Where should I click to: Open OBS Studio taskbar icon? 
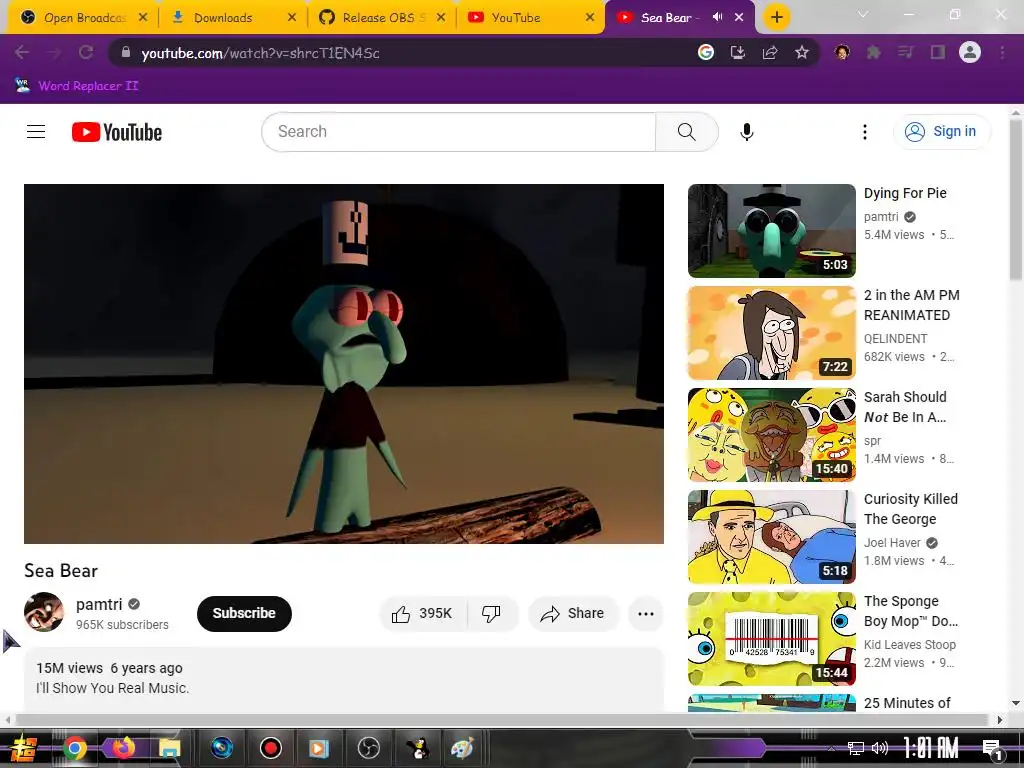[368, 748]
